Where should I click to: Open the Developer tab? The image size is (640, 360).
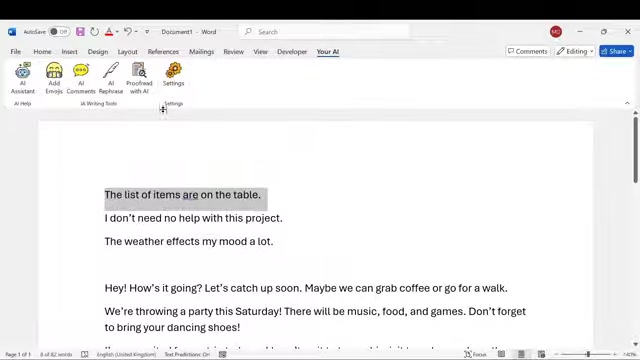(292, 51)
